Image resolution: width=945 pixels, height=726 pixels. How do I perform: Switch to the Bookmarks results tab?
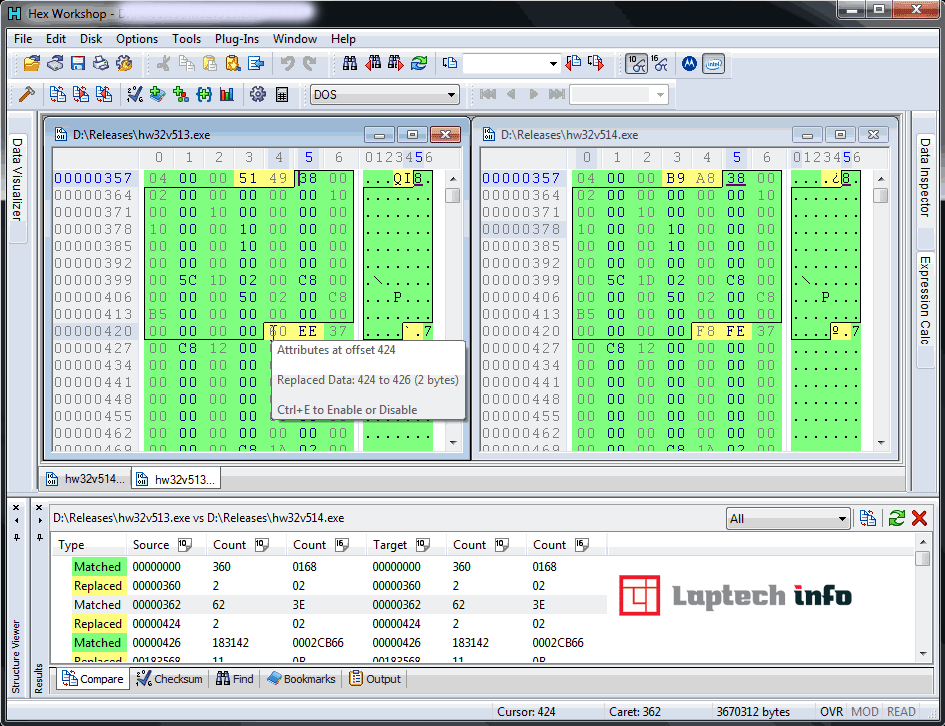[x=301, y=679]
